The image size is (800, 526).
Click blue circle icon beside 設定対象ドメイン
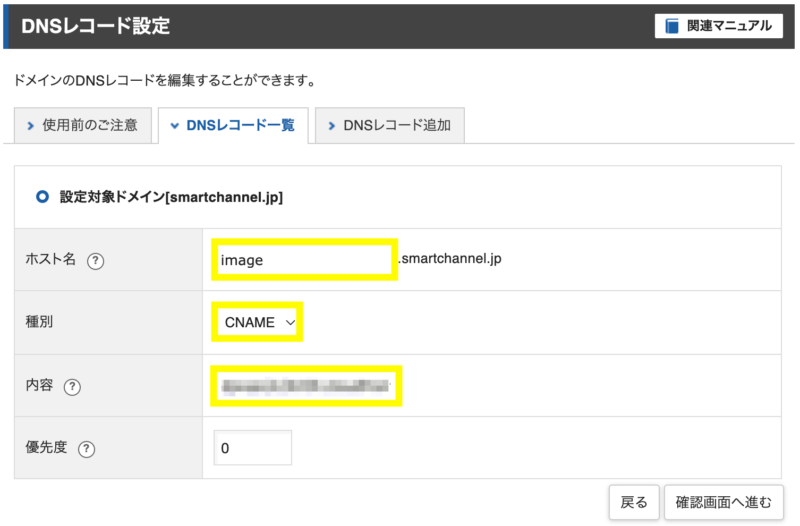pyautogui.click(x=42, y=196)
